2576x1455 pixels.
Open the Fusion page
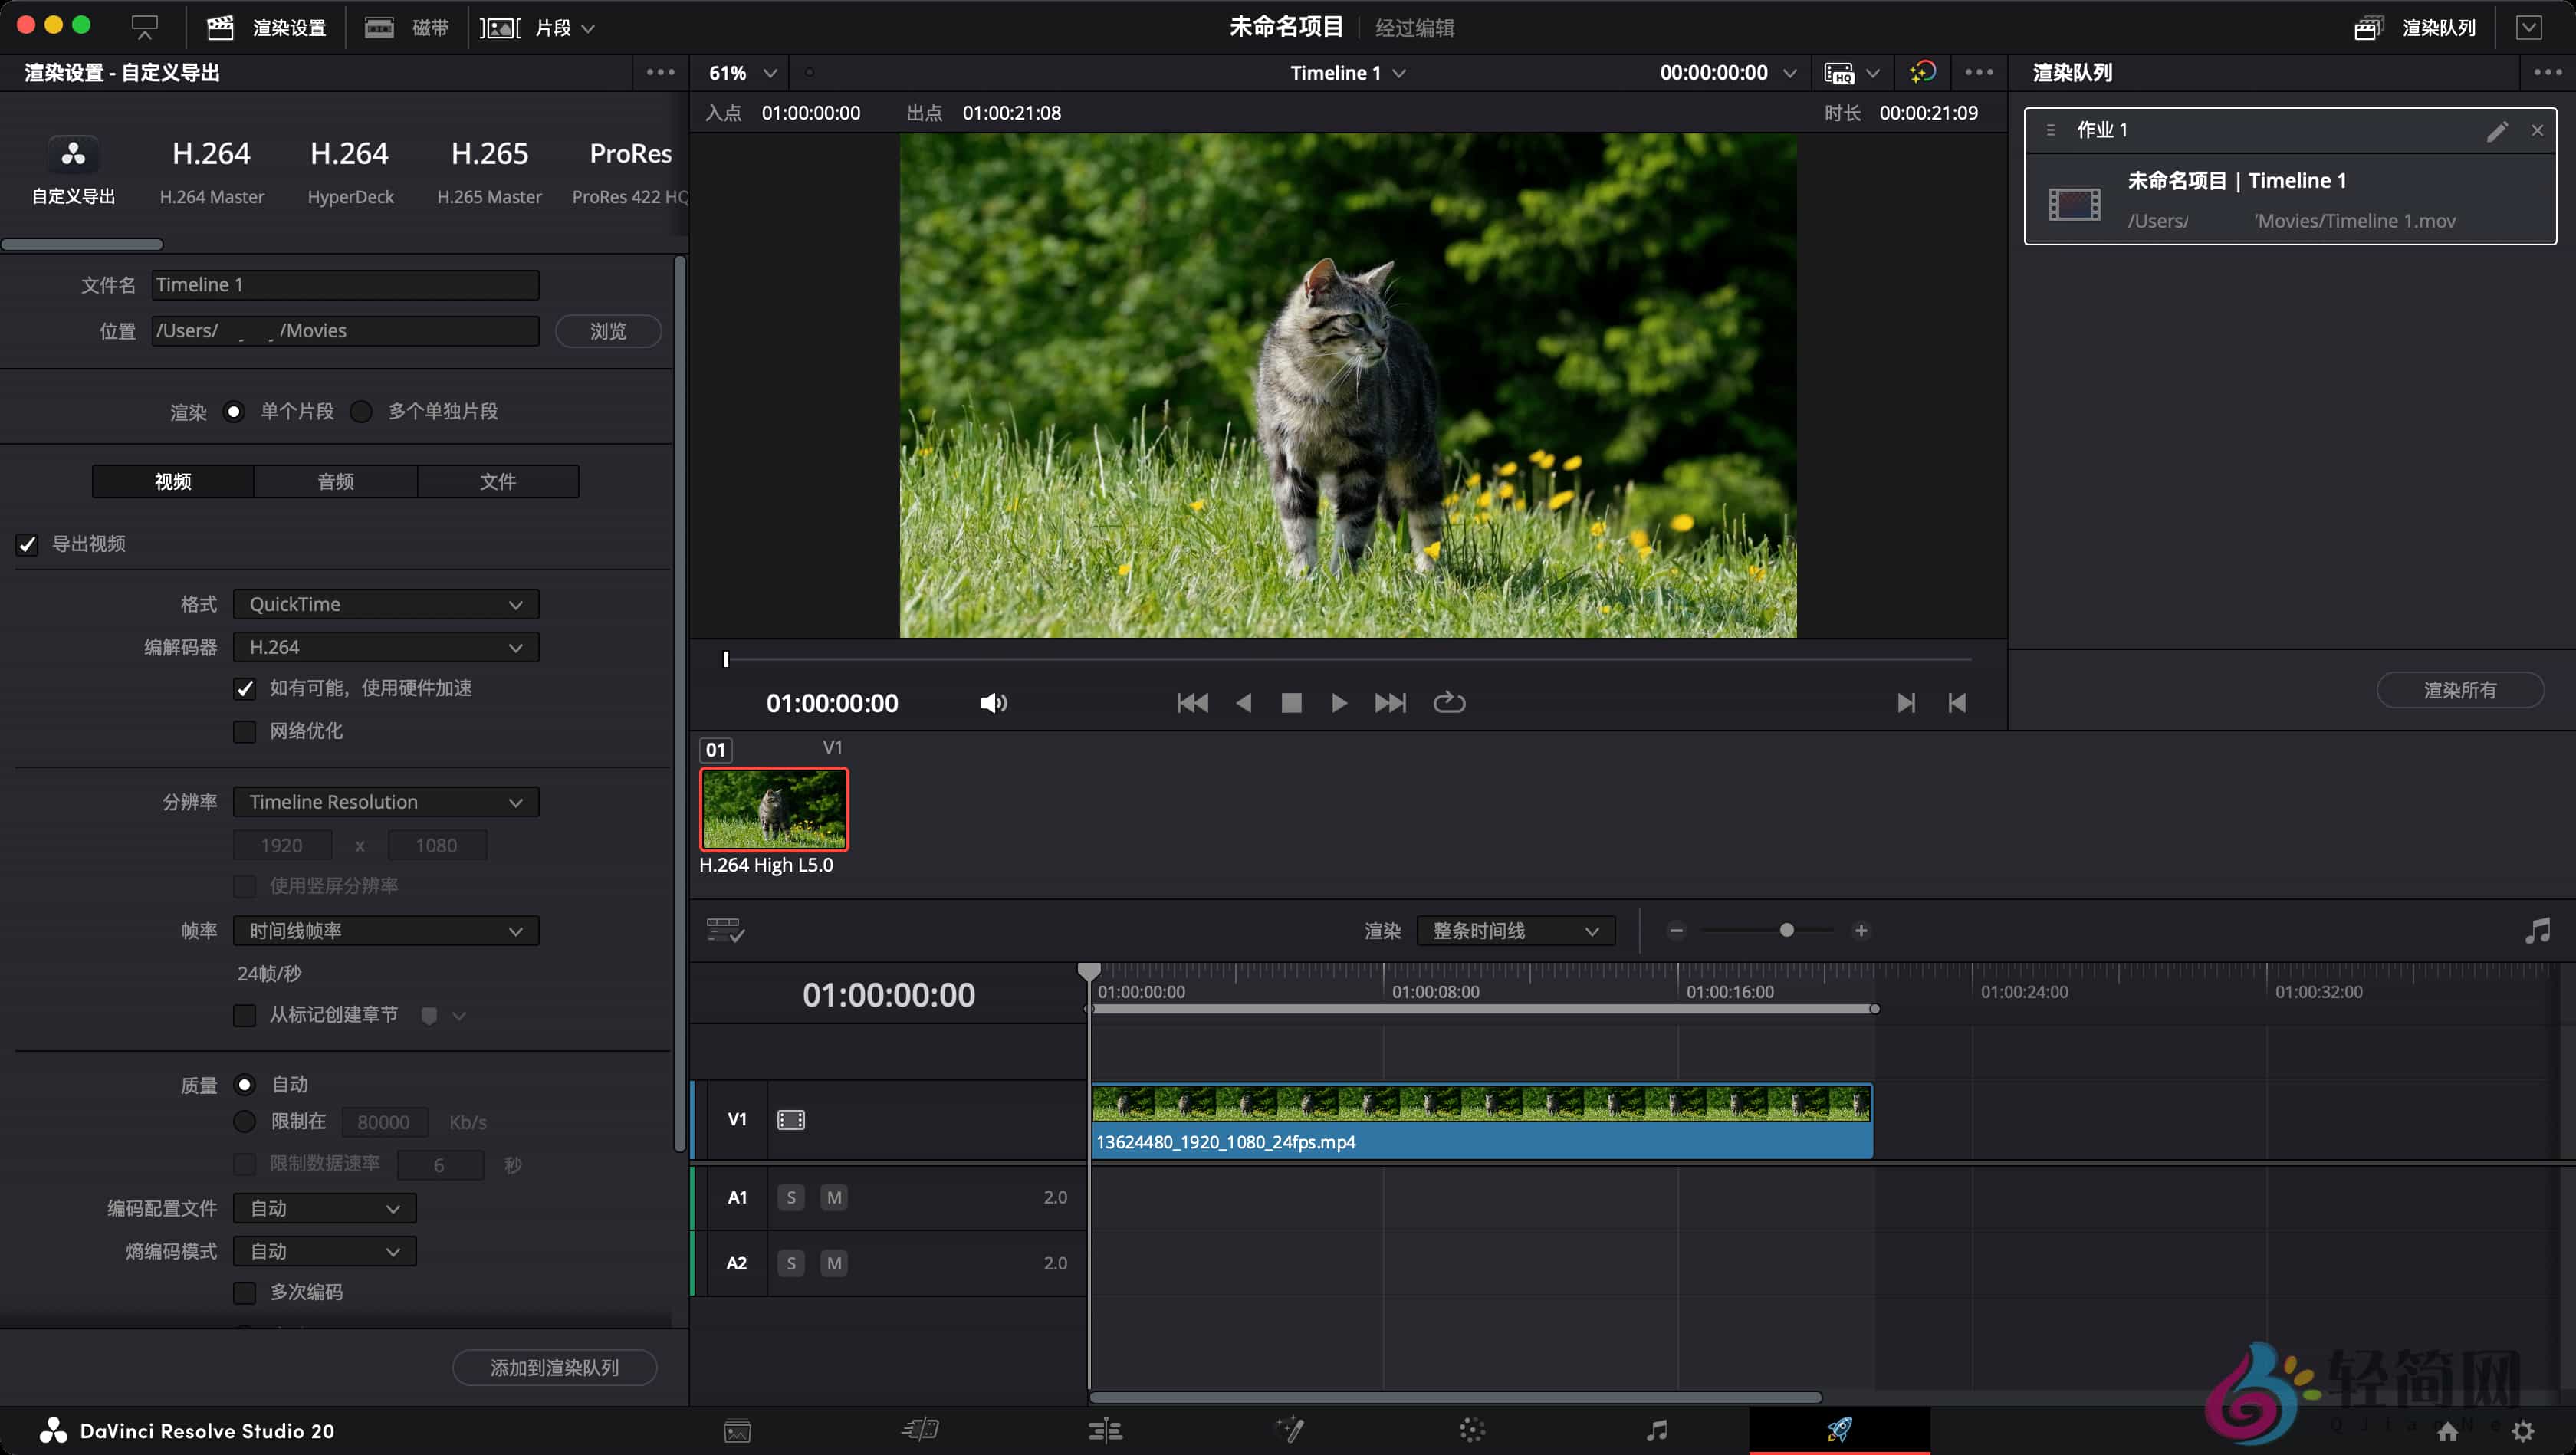[1290, 1430]
